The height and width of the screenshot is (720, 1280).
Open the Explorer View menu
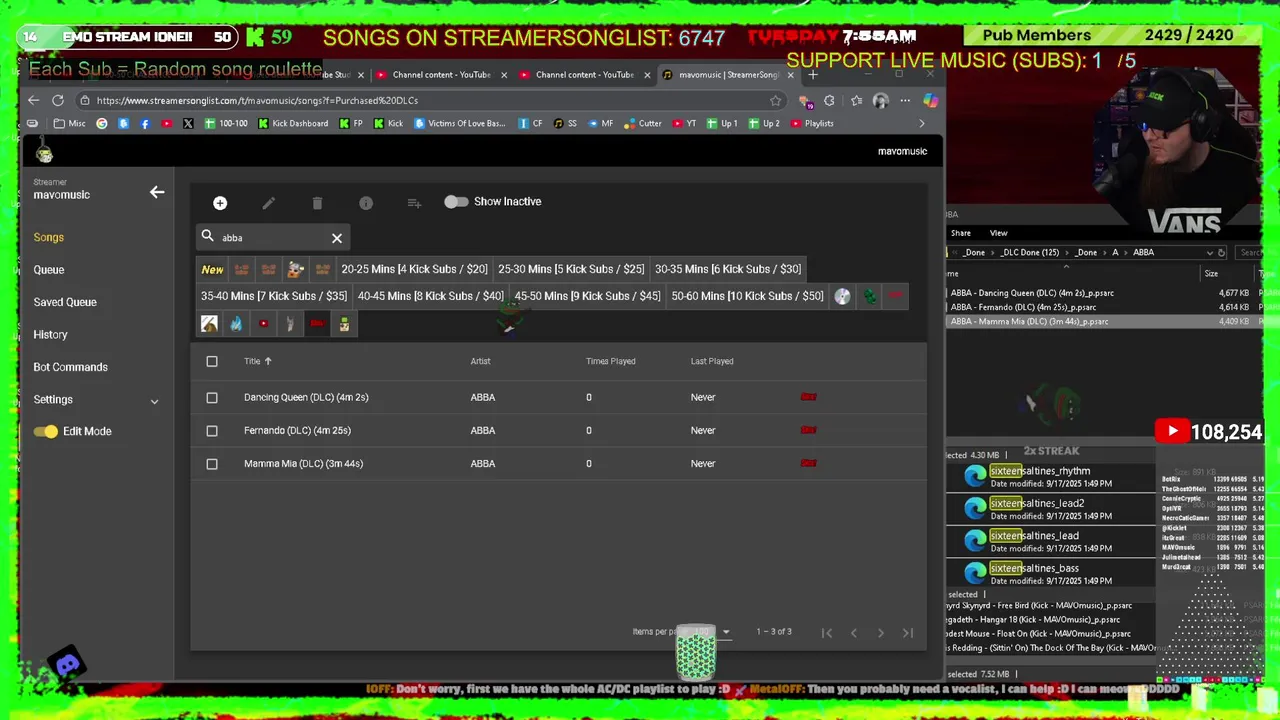[x=998, y=233]
